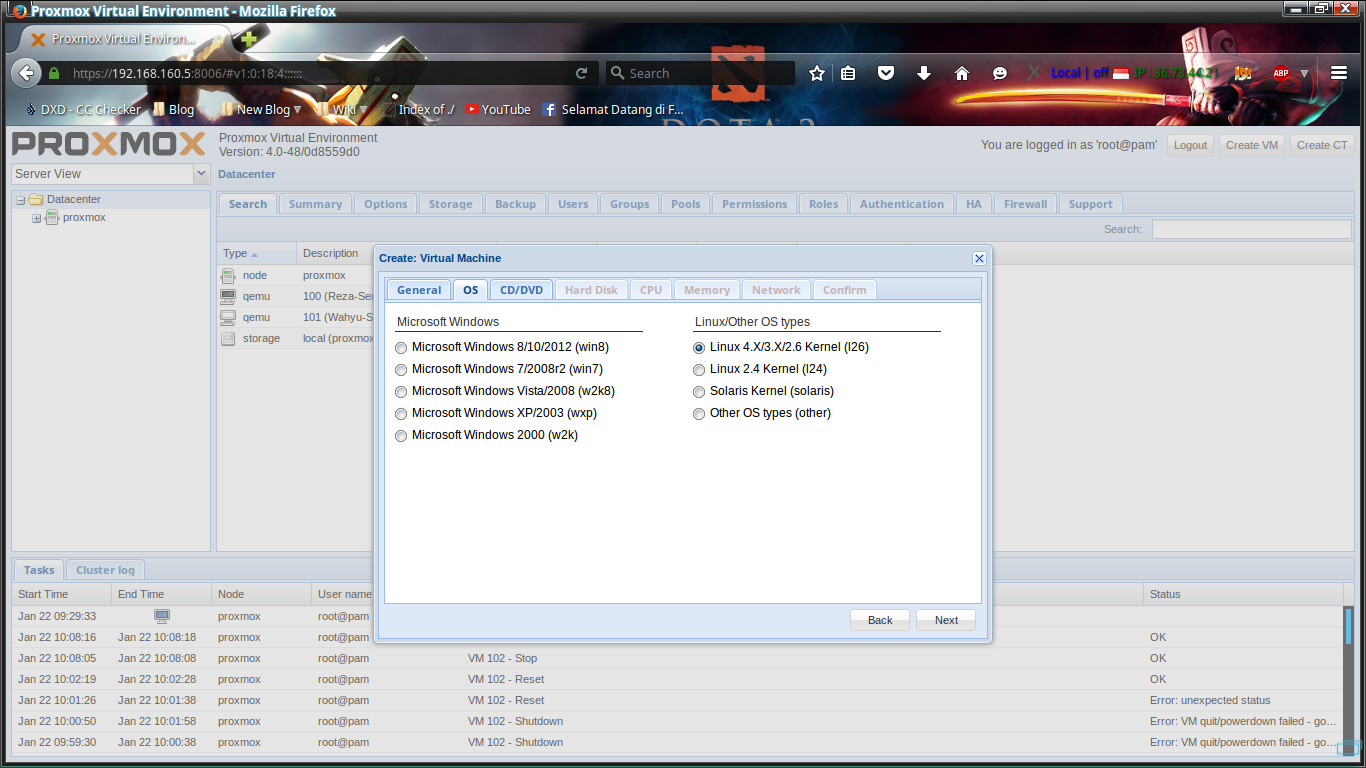Image resolution: width=1366 pixels, height=768 pixels.
Task: Click the node icon in the proxmox row
Action: pos(228,275)
